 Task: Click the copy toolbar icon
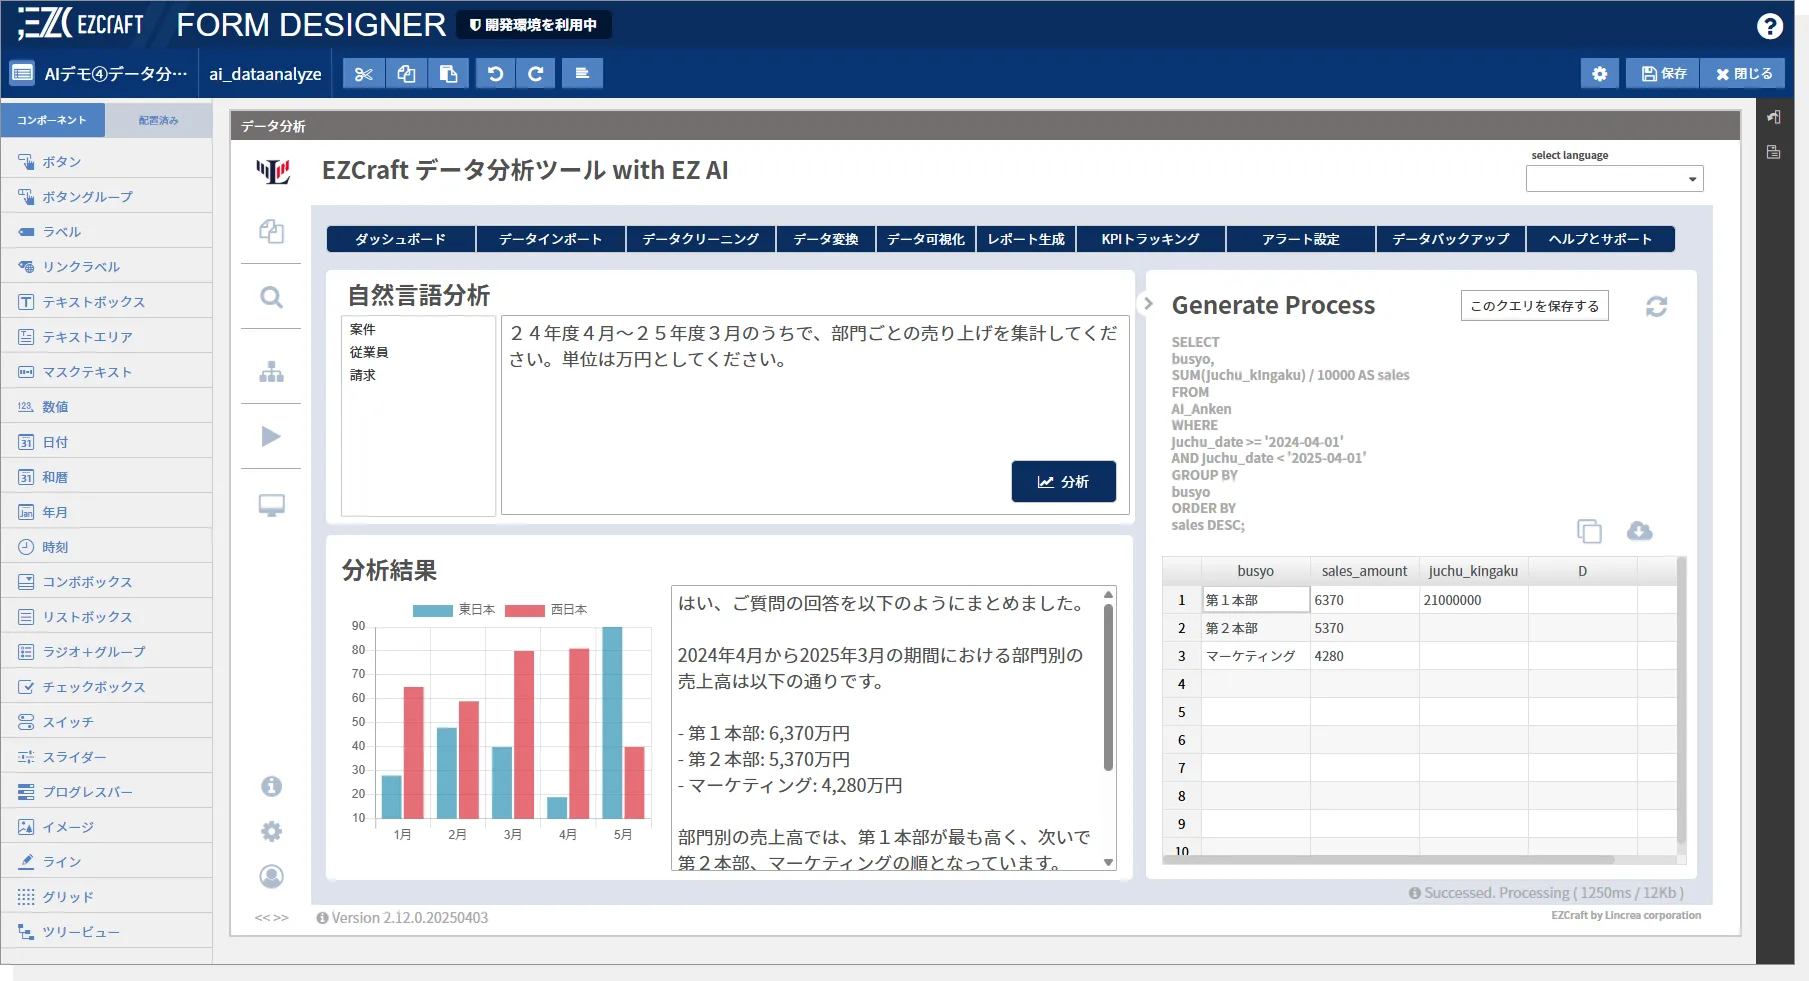(406, 74)
